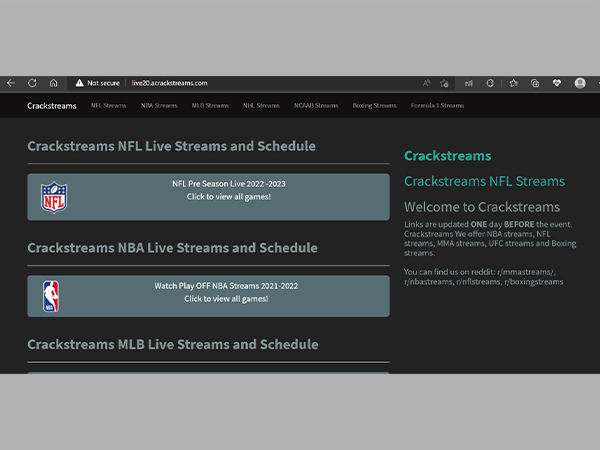Open Watch Play OFF NBA Streams banner
The image size is (600, 450).
(x=209, y=296)
